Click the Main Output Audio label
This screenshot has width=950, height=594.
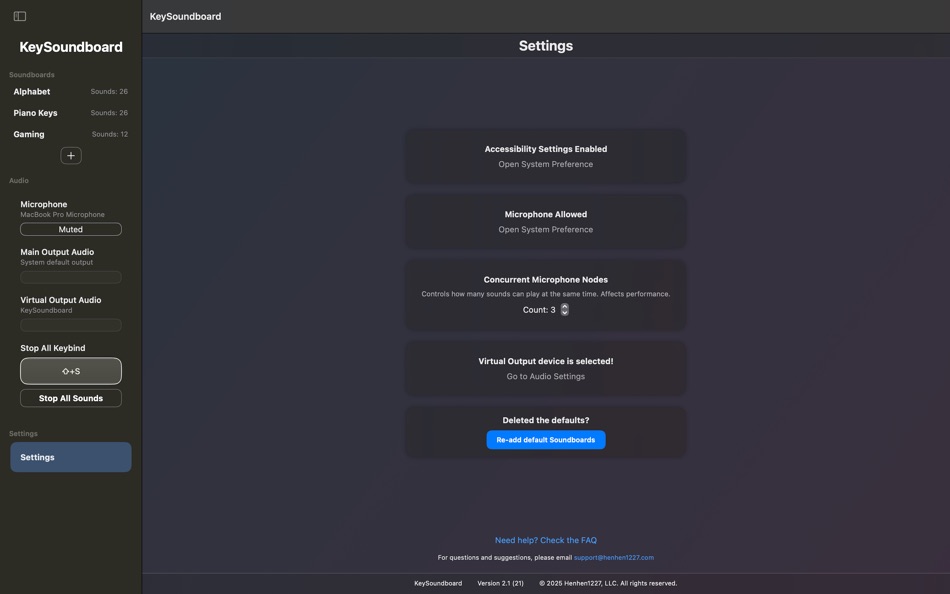click(x=57, y=252)
